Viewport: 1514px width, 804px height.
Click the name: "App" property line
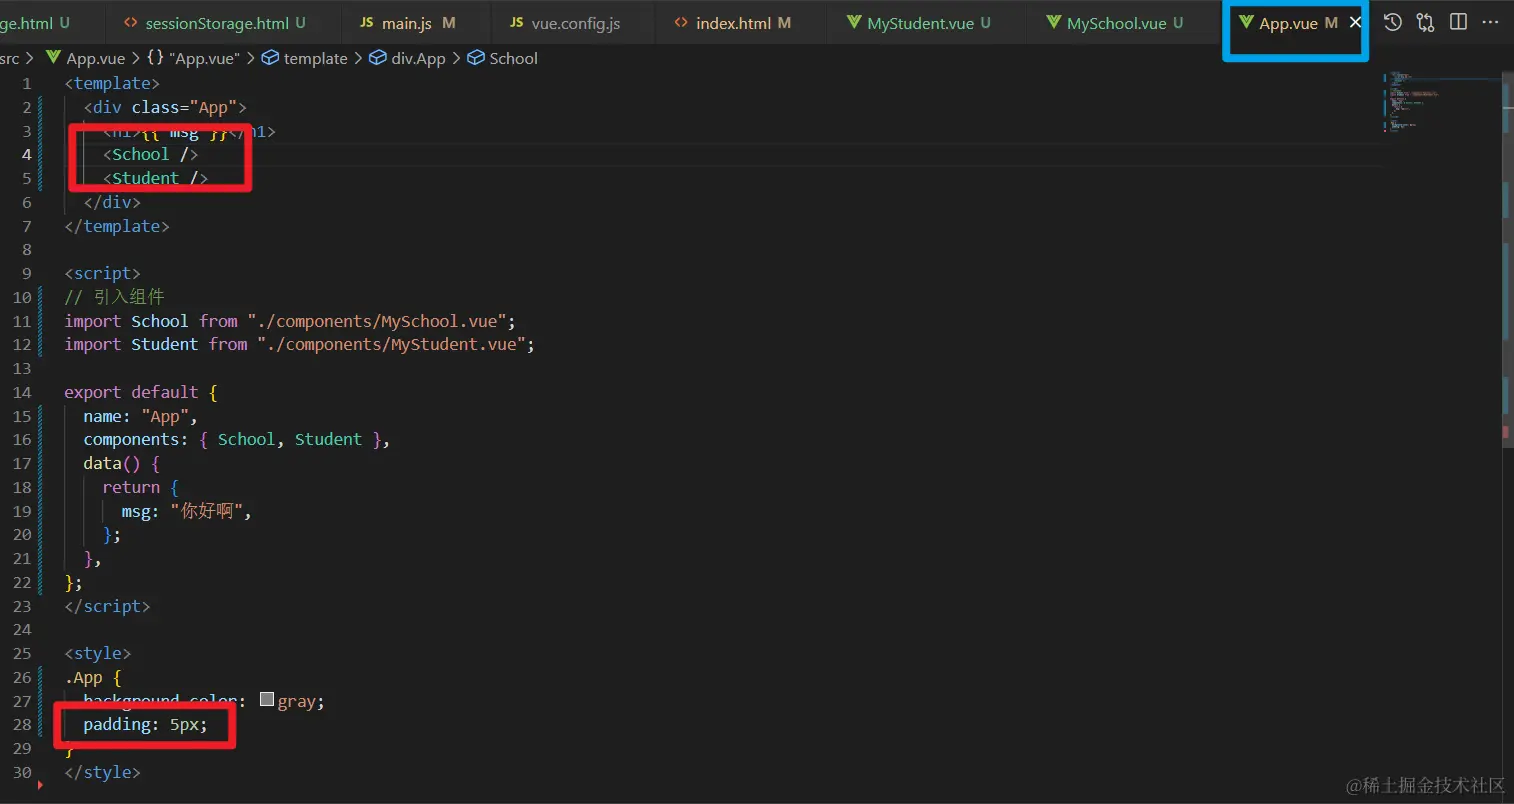[x=140, y=416]
